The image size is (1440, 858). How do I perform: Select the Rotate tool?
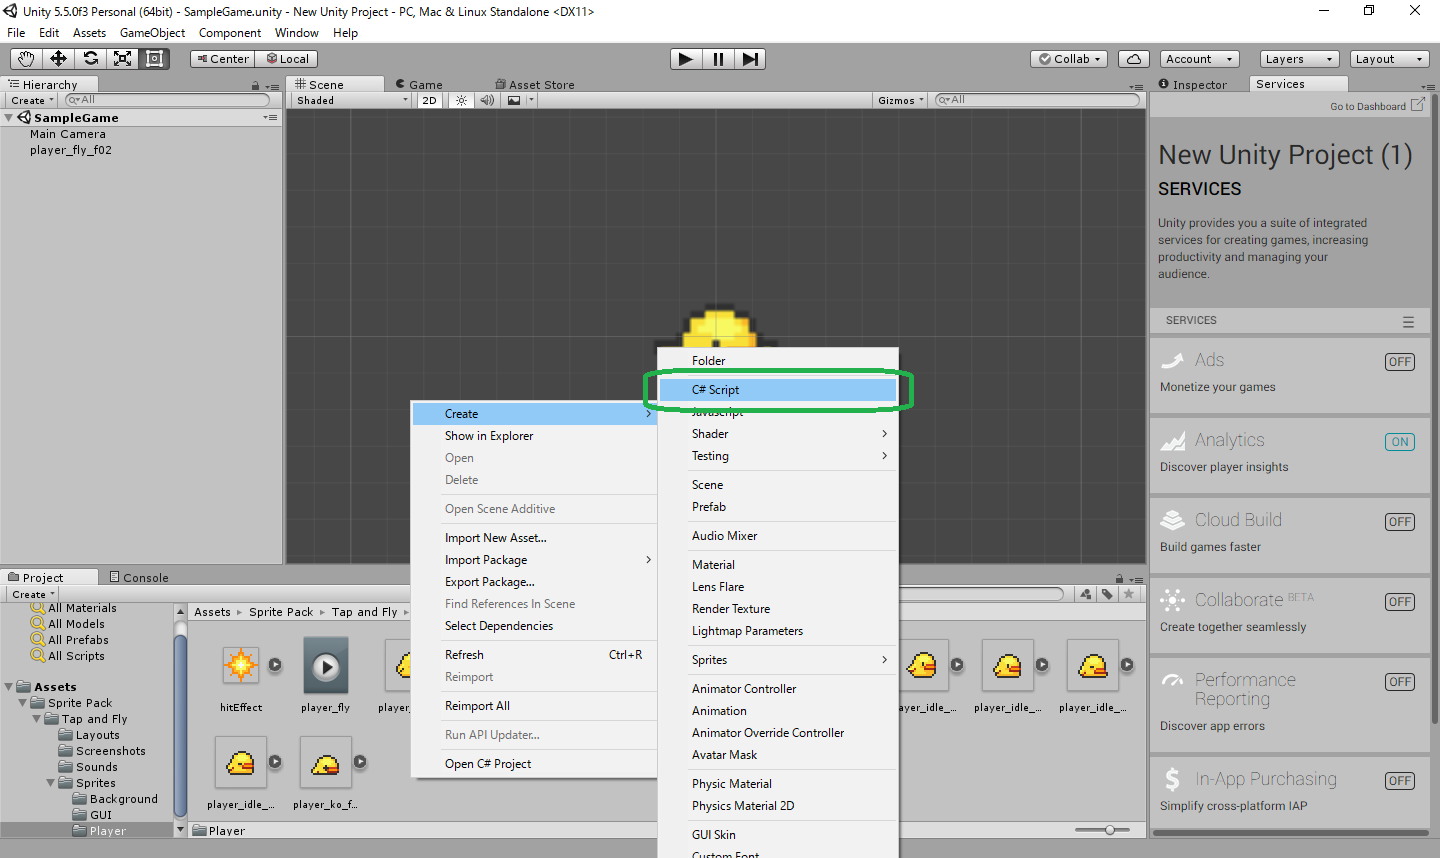89,58
